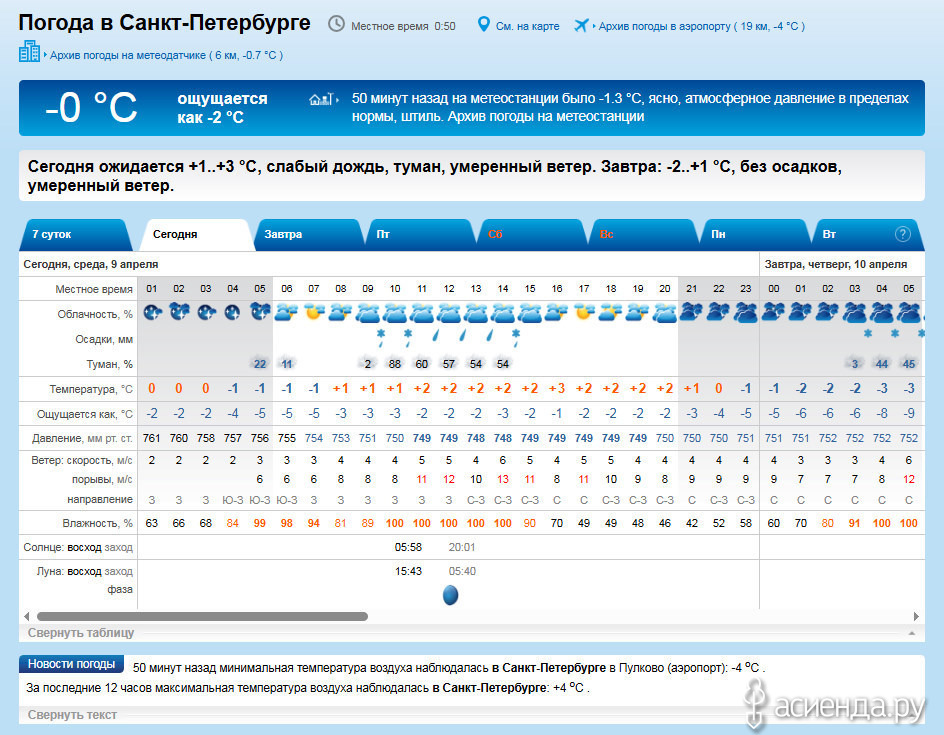Click the "Облачность, %" row label
Viewport: 944px width, 735px height.
95,314
